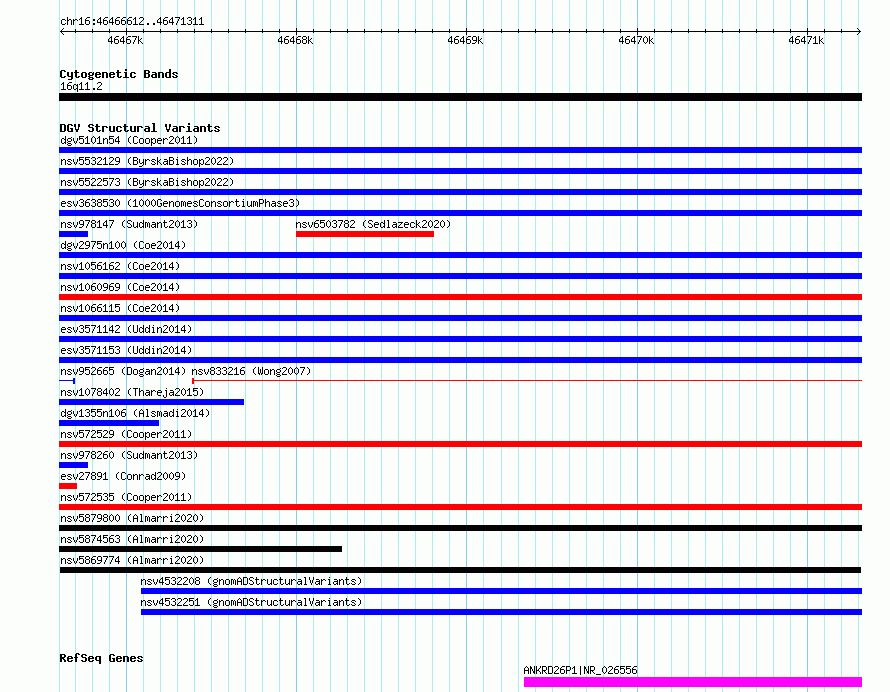The image size is (890, 692).
Task: Select variant dgv2975n100 (Coe2014)
Action: tap(123, 245)
